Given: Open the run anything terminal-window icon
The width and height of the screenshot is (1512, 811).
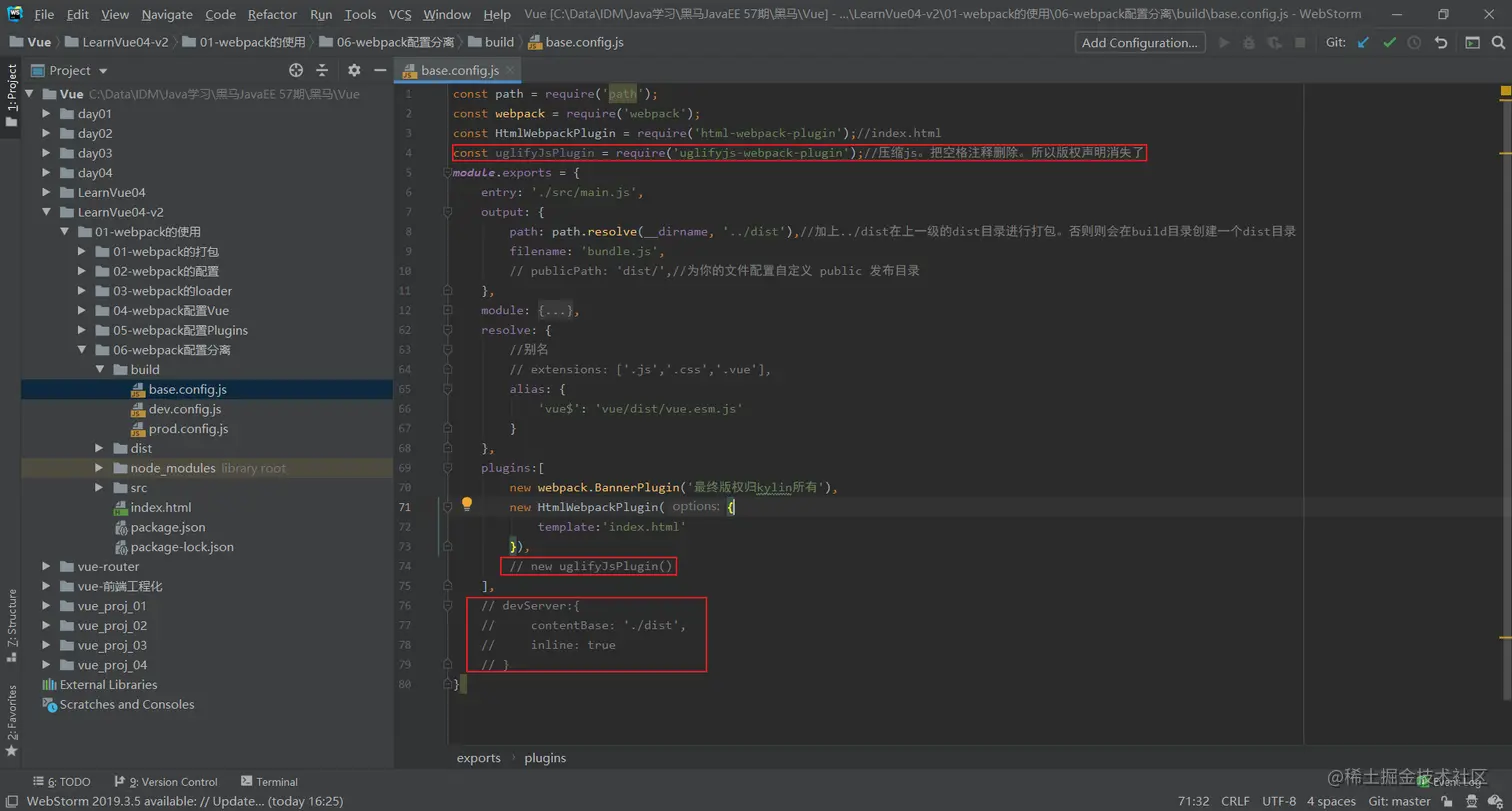Looking at the screenshot, I should pyautogui.click(x=1472, y=43).
